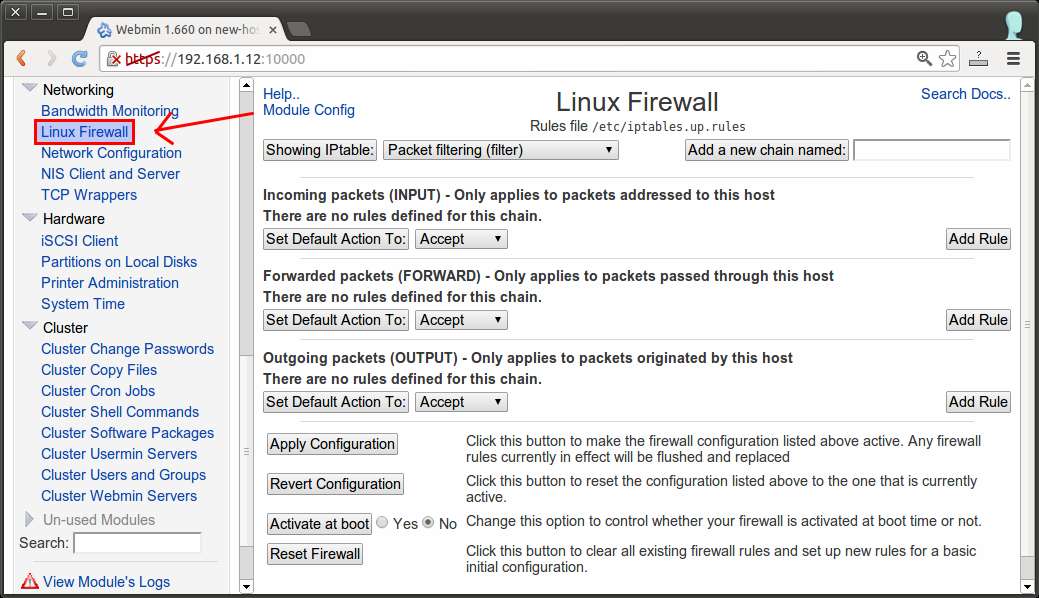Open Cluster Users and Groups
This screenshot has height=598, width=1039.
pyautogui.click(x=123, y=475)
